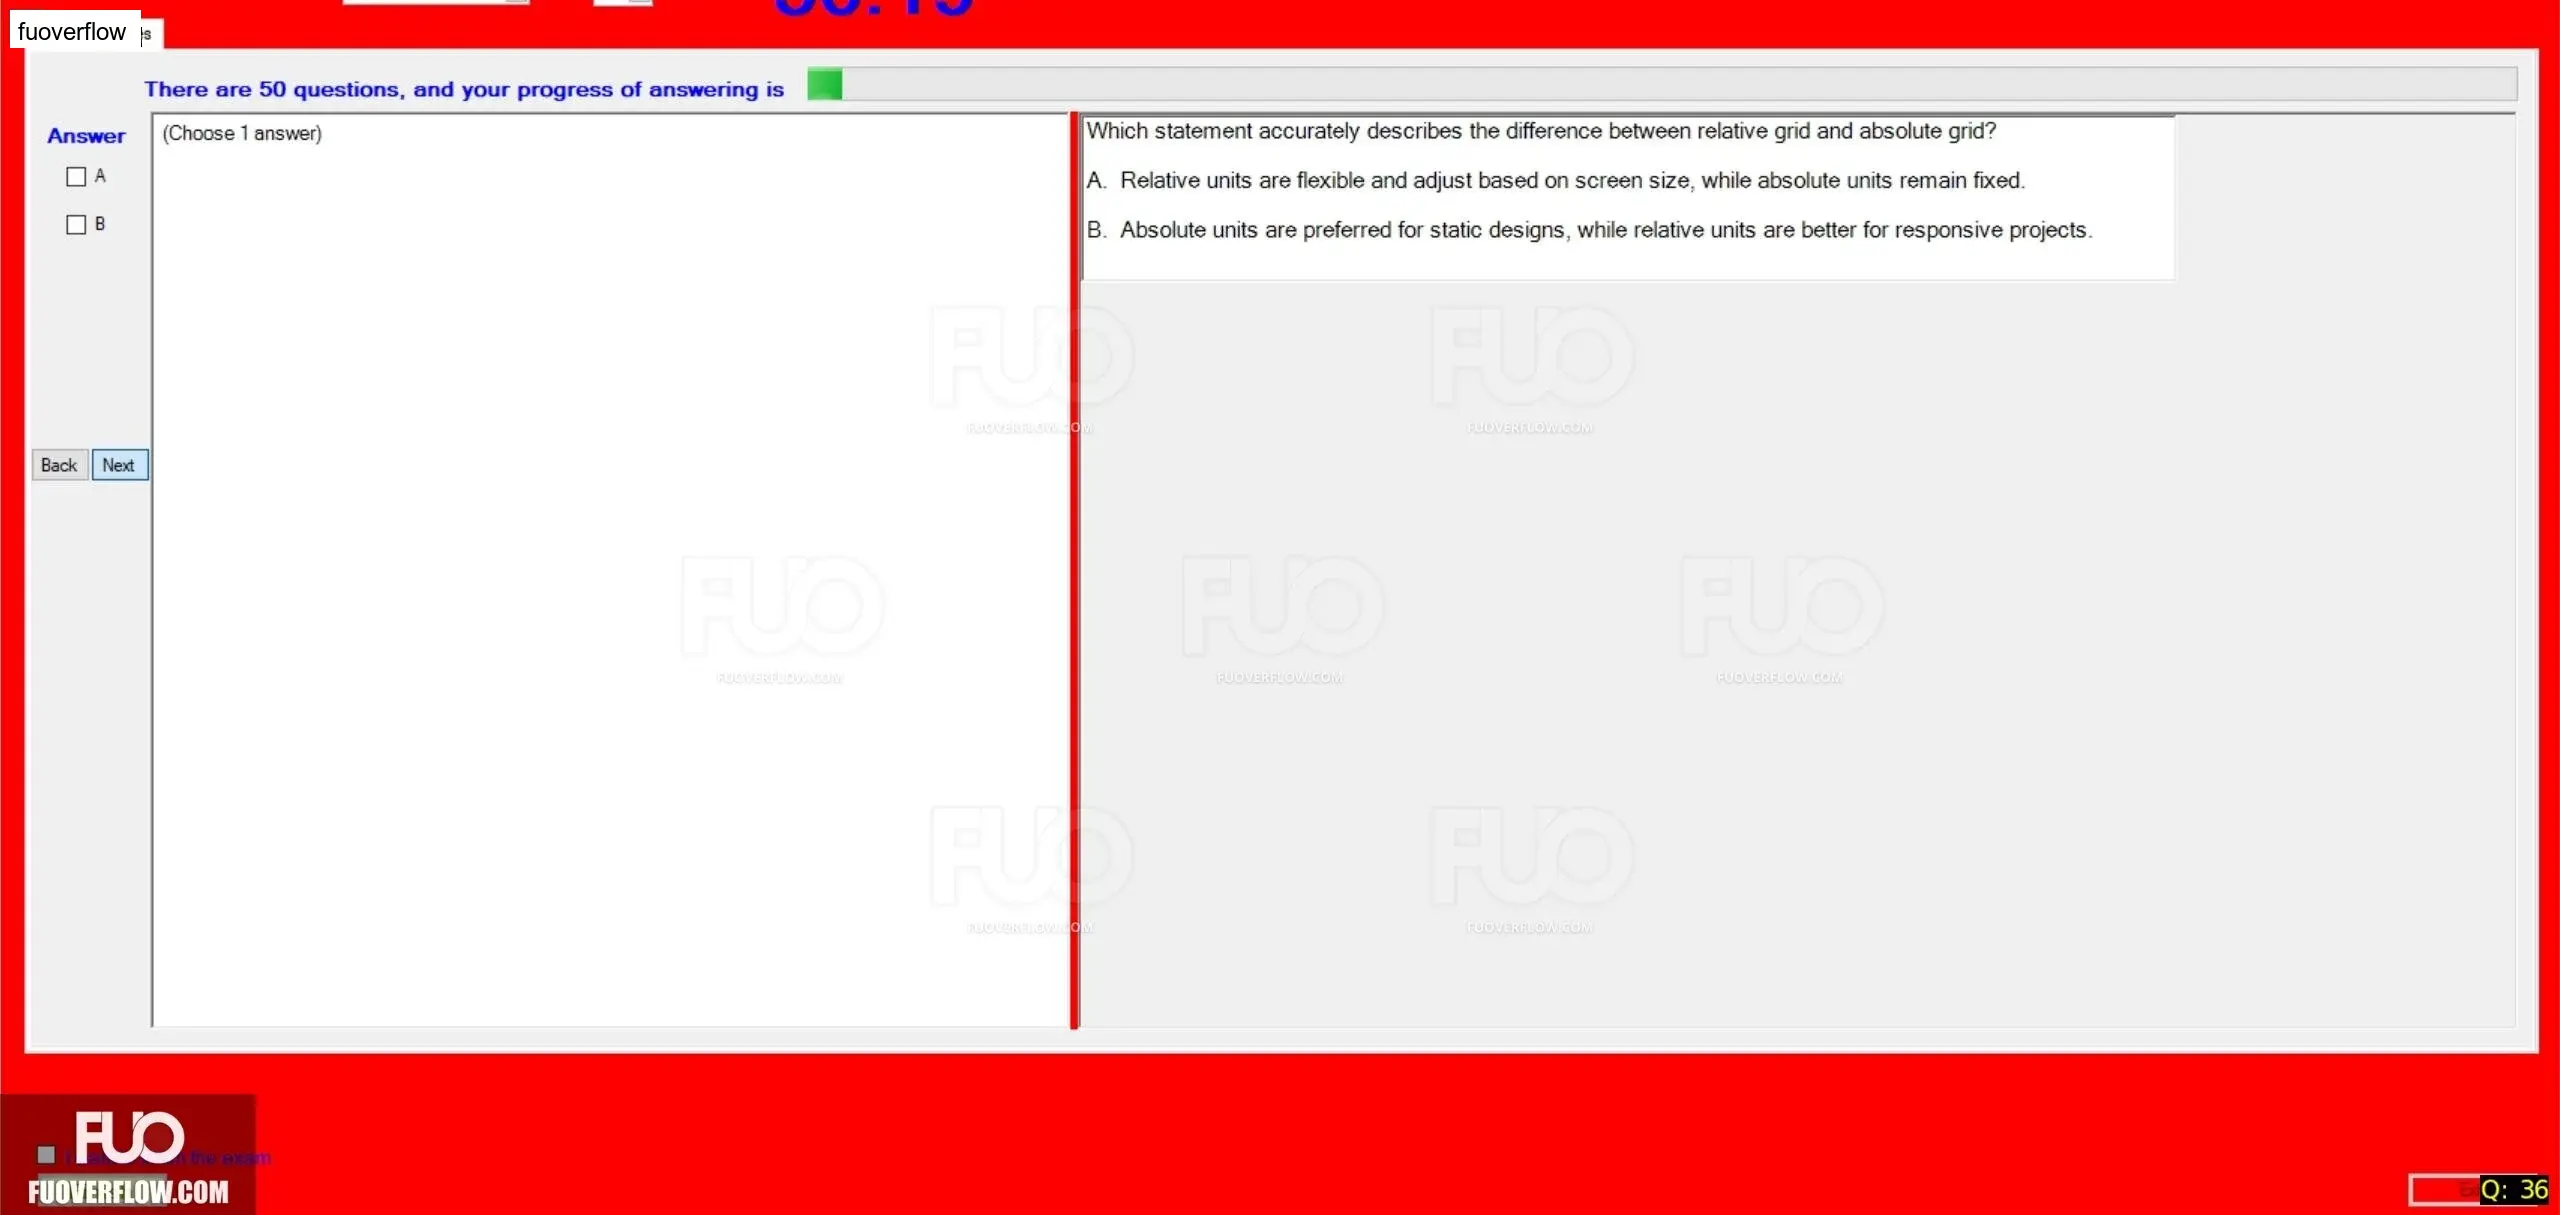
Task: Click the blue 'Answer' heading
Action: click(x=86, y=136)
